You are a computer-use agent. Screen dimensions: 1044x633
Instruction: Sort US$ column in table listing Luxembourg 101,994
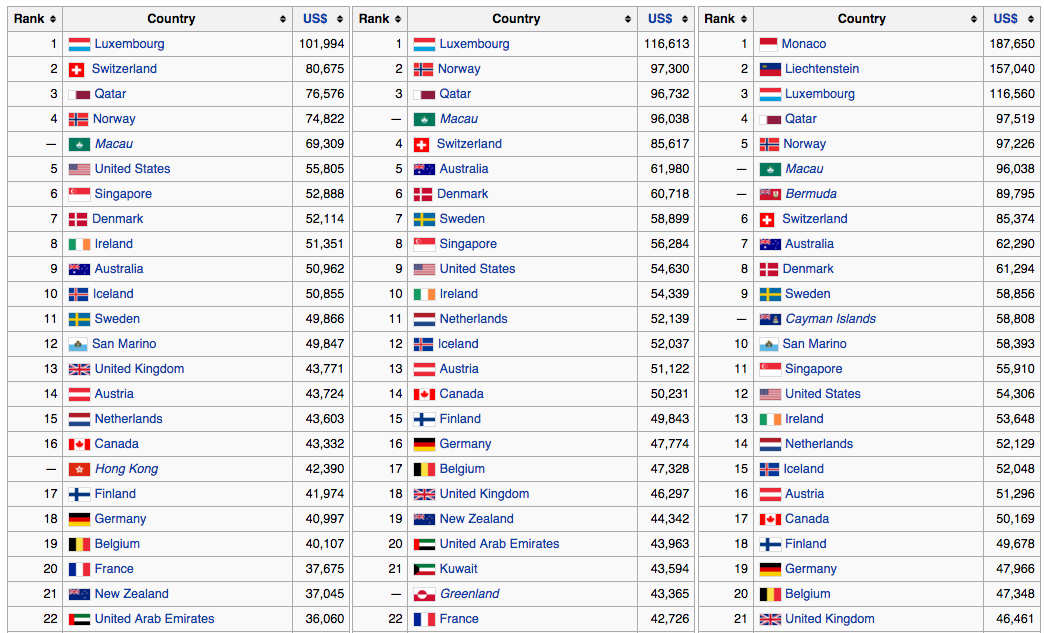[340, 19]
